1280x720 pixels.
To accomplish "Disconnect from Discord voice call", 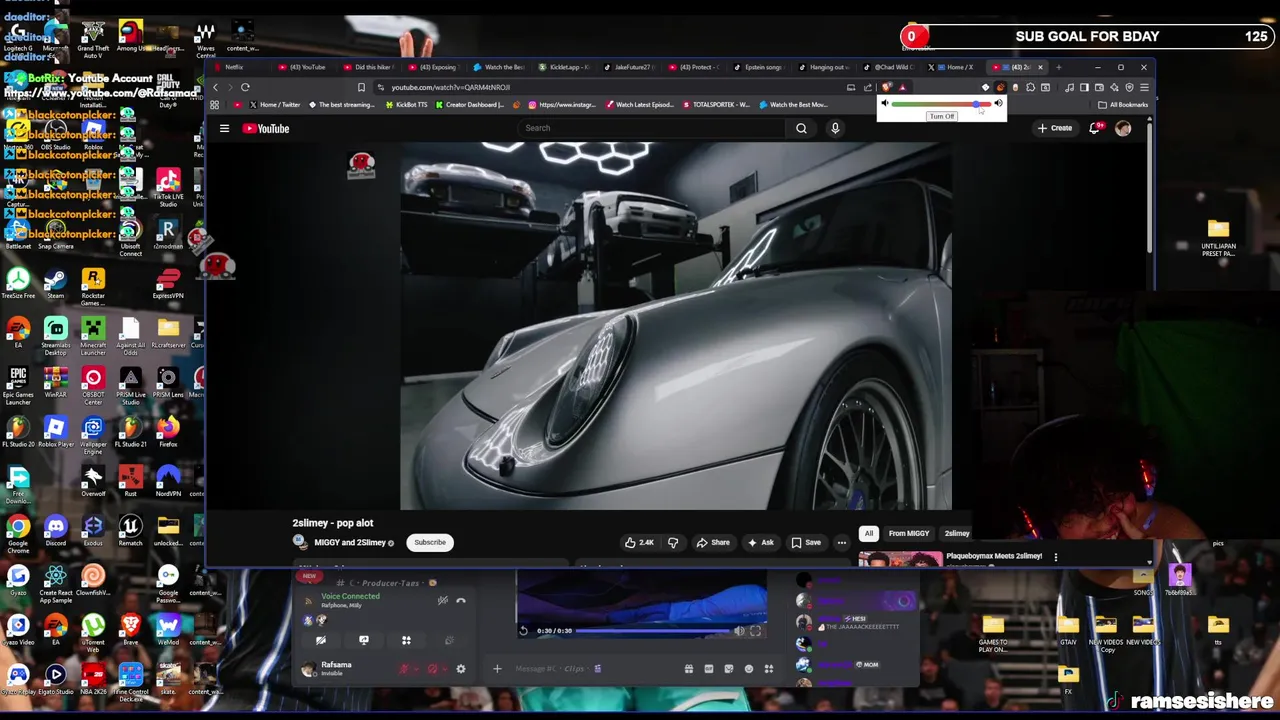I will (461, 600).
